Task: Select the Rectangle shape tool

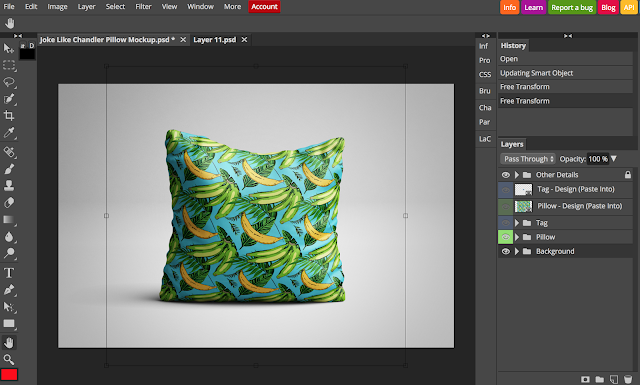Action: [x=9, y=324]
